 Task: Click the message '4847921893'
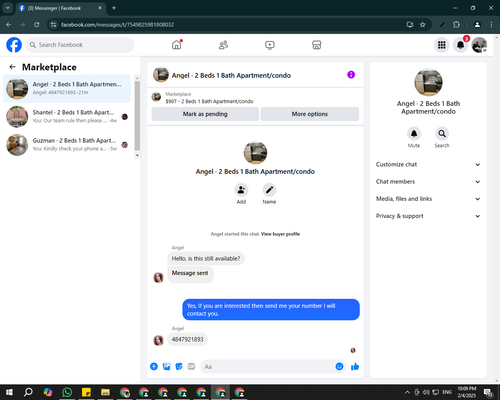pos(187,339)
